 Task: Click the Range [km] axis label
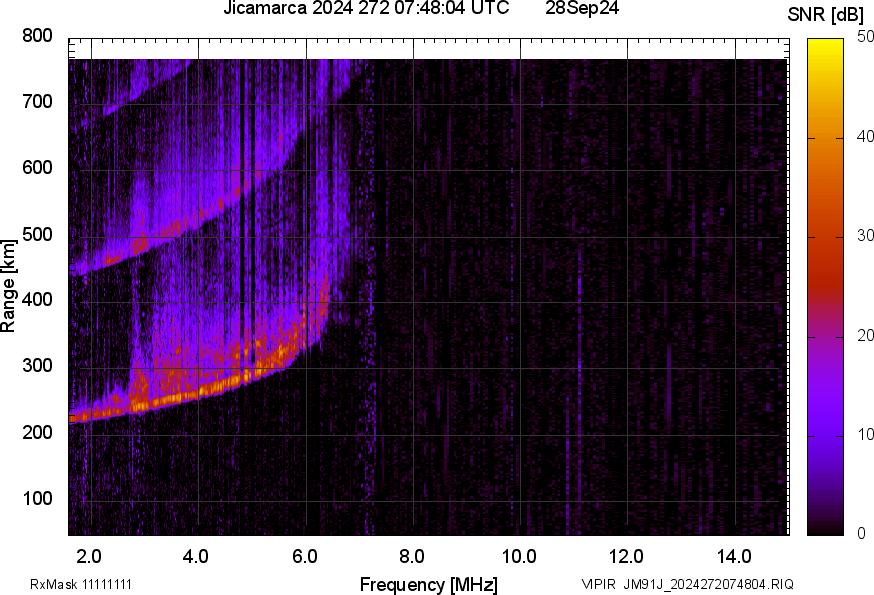(9, 287)
